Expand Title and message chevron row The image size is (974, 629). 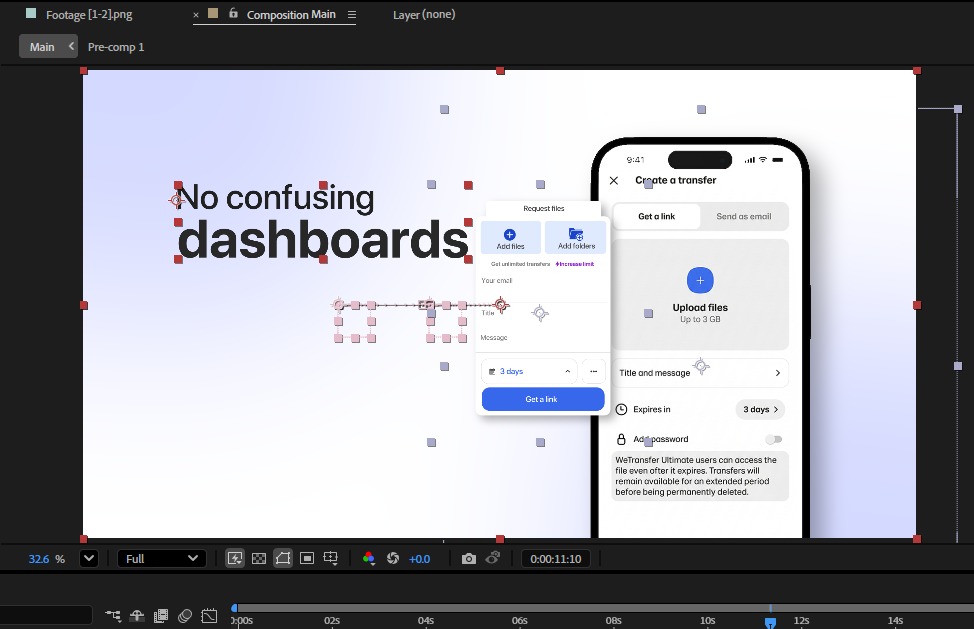coord(700,373)
